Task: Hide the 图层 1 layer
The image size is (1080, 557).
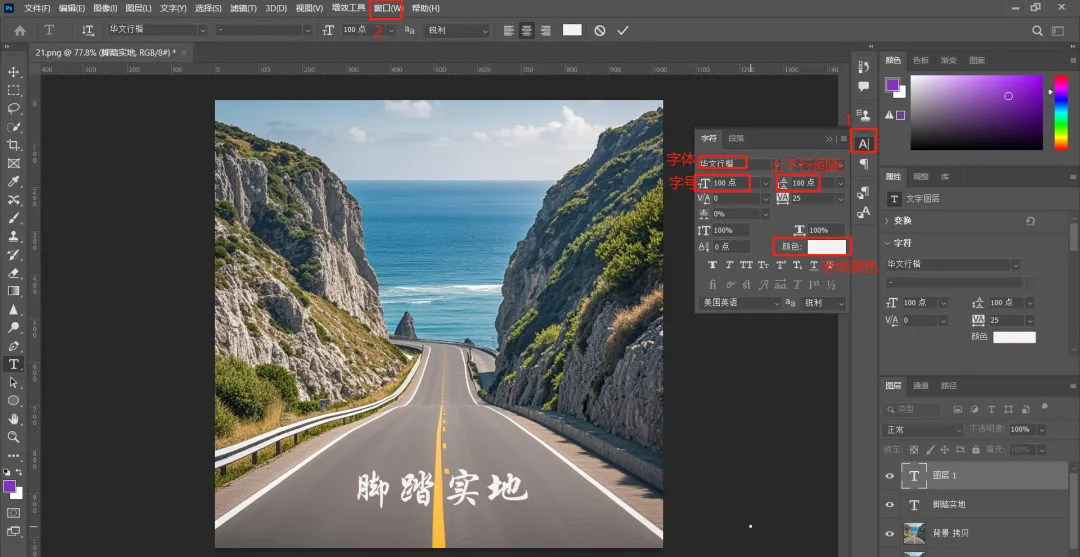Action: click(890, 476)
